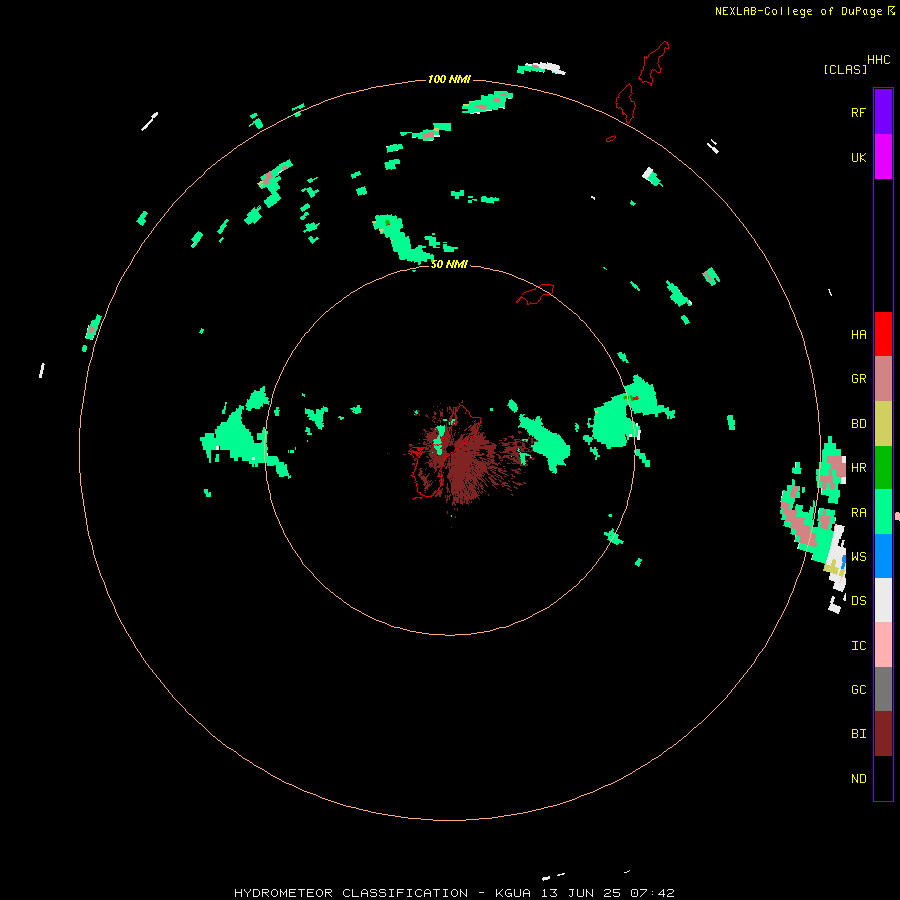Click the 07:42 timestamp
This screenshot has width=900, height=900.
[x=652, y=893]
